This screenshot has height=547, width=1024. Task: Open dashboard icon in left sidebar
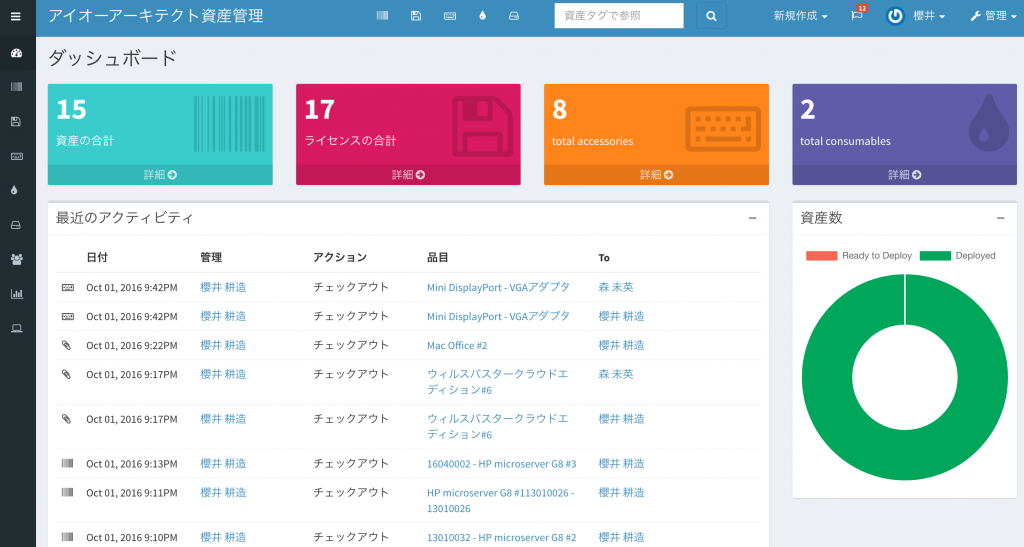[x=16, y=53]
